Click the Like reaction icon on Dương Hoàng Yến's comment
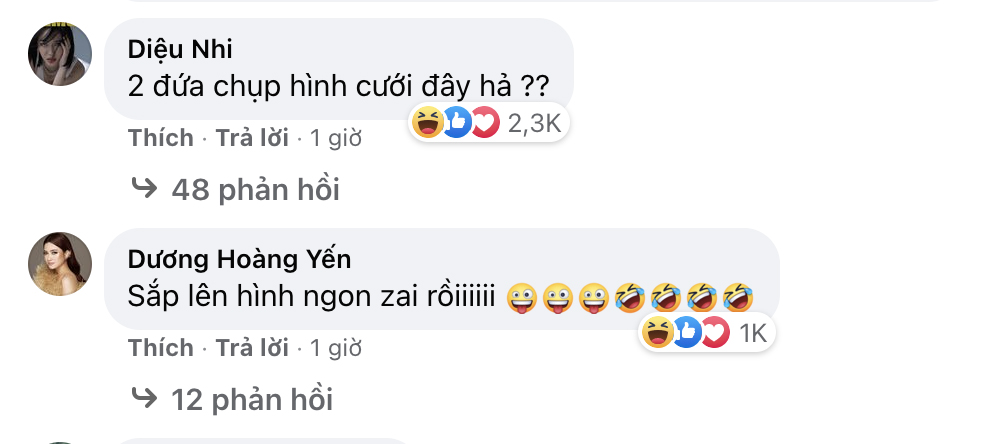The image size is (986, 444). (685, 333)
